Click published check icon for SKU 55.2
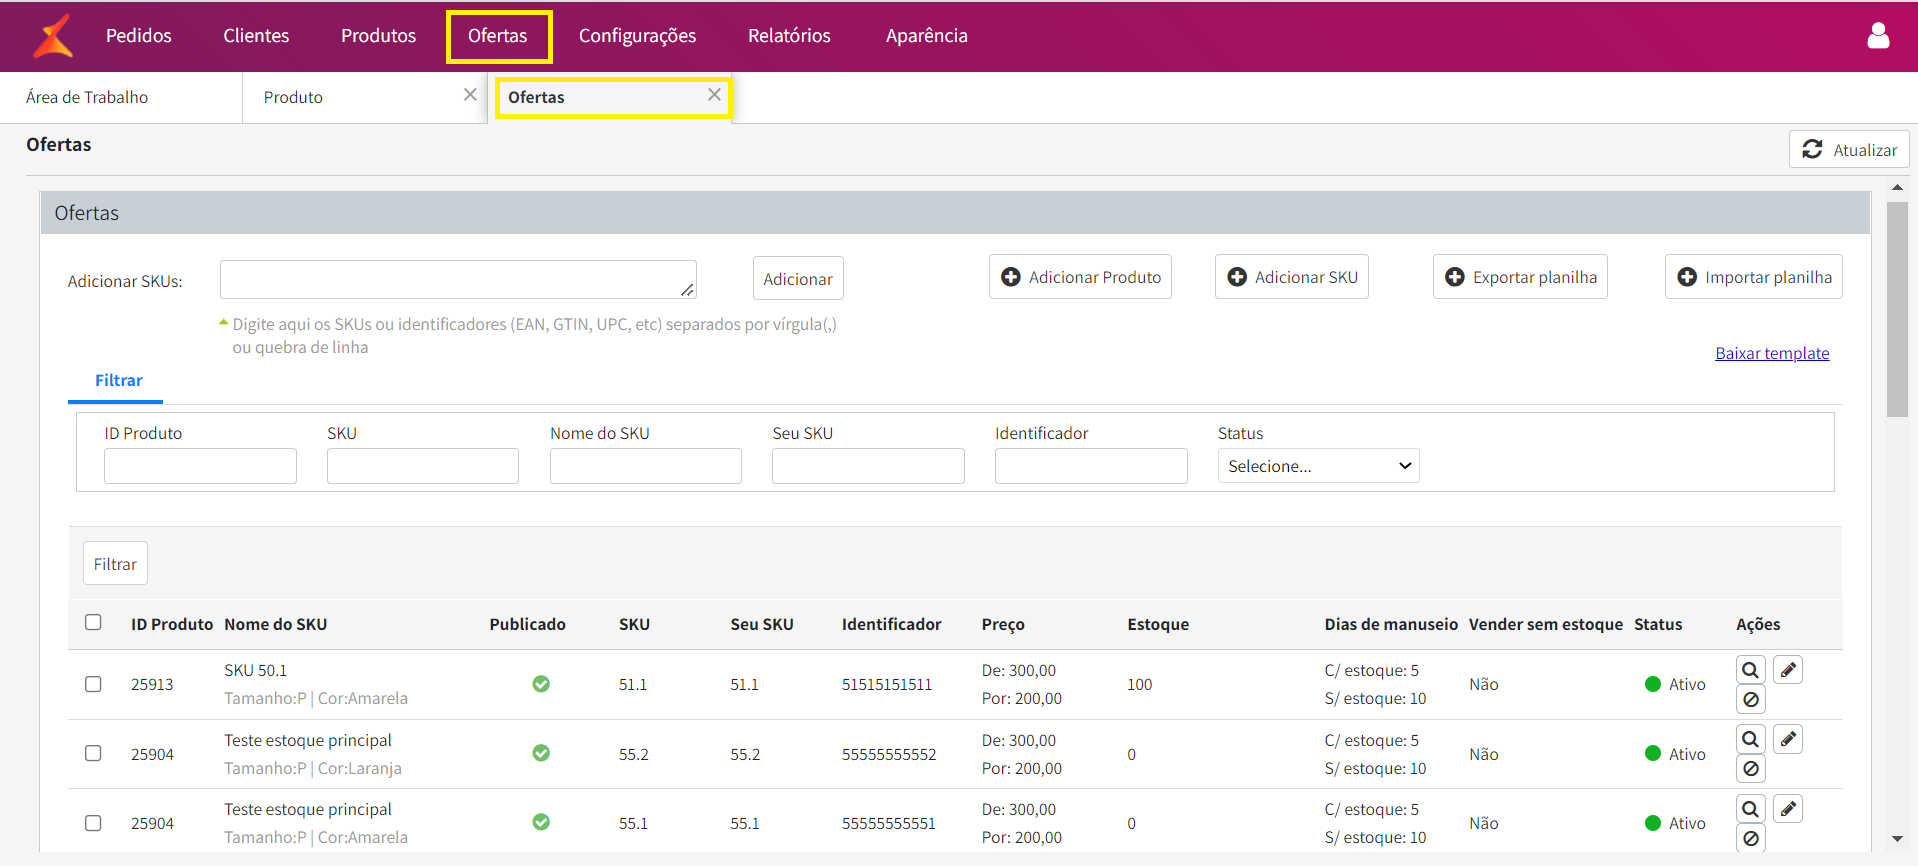 click(x=541, y=753)
